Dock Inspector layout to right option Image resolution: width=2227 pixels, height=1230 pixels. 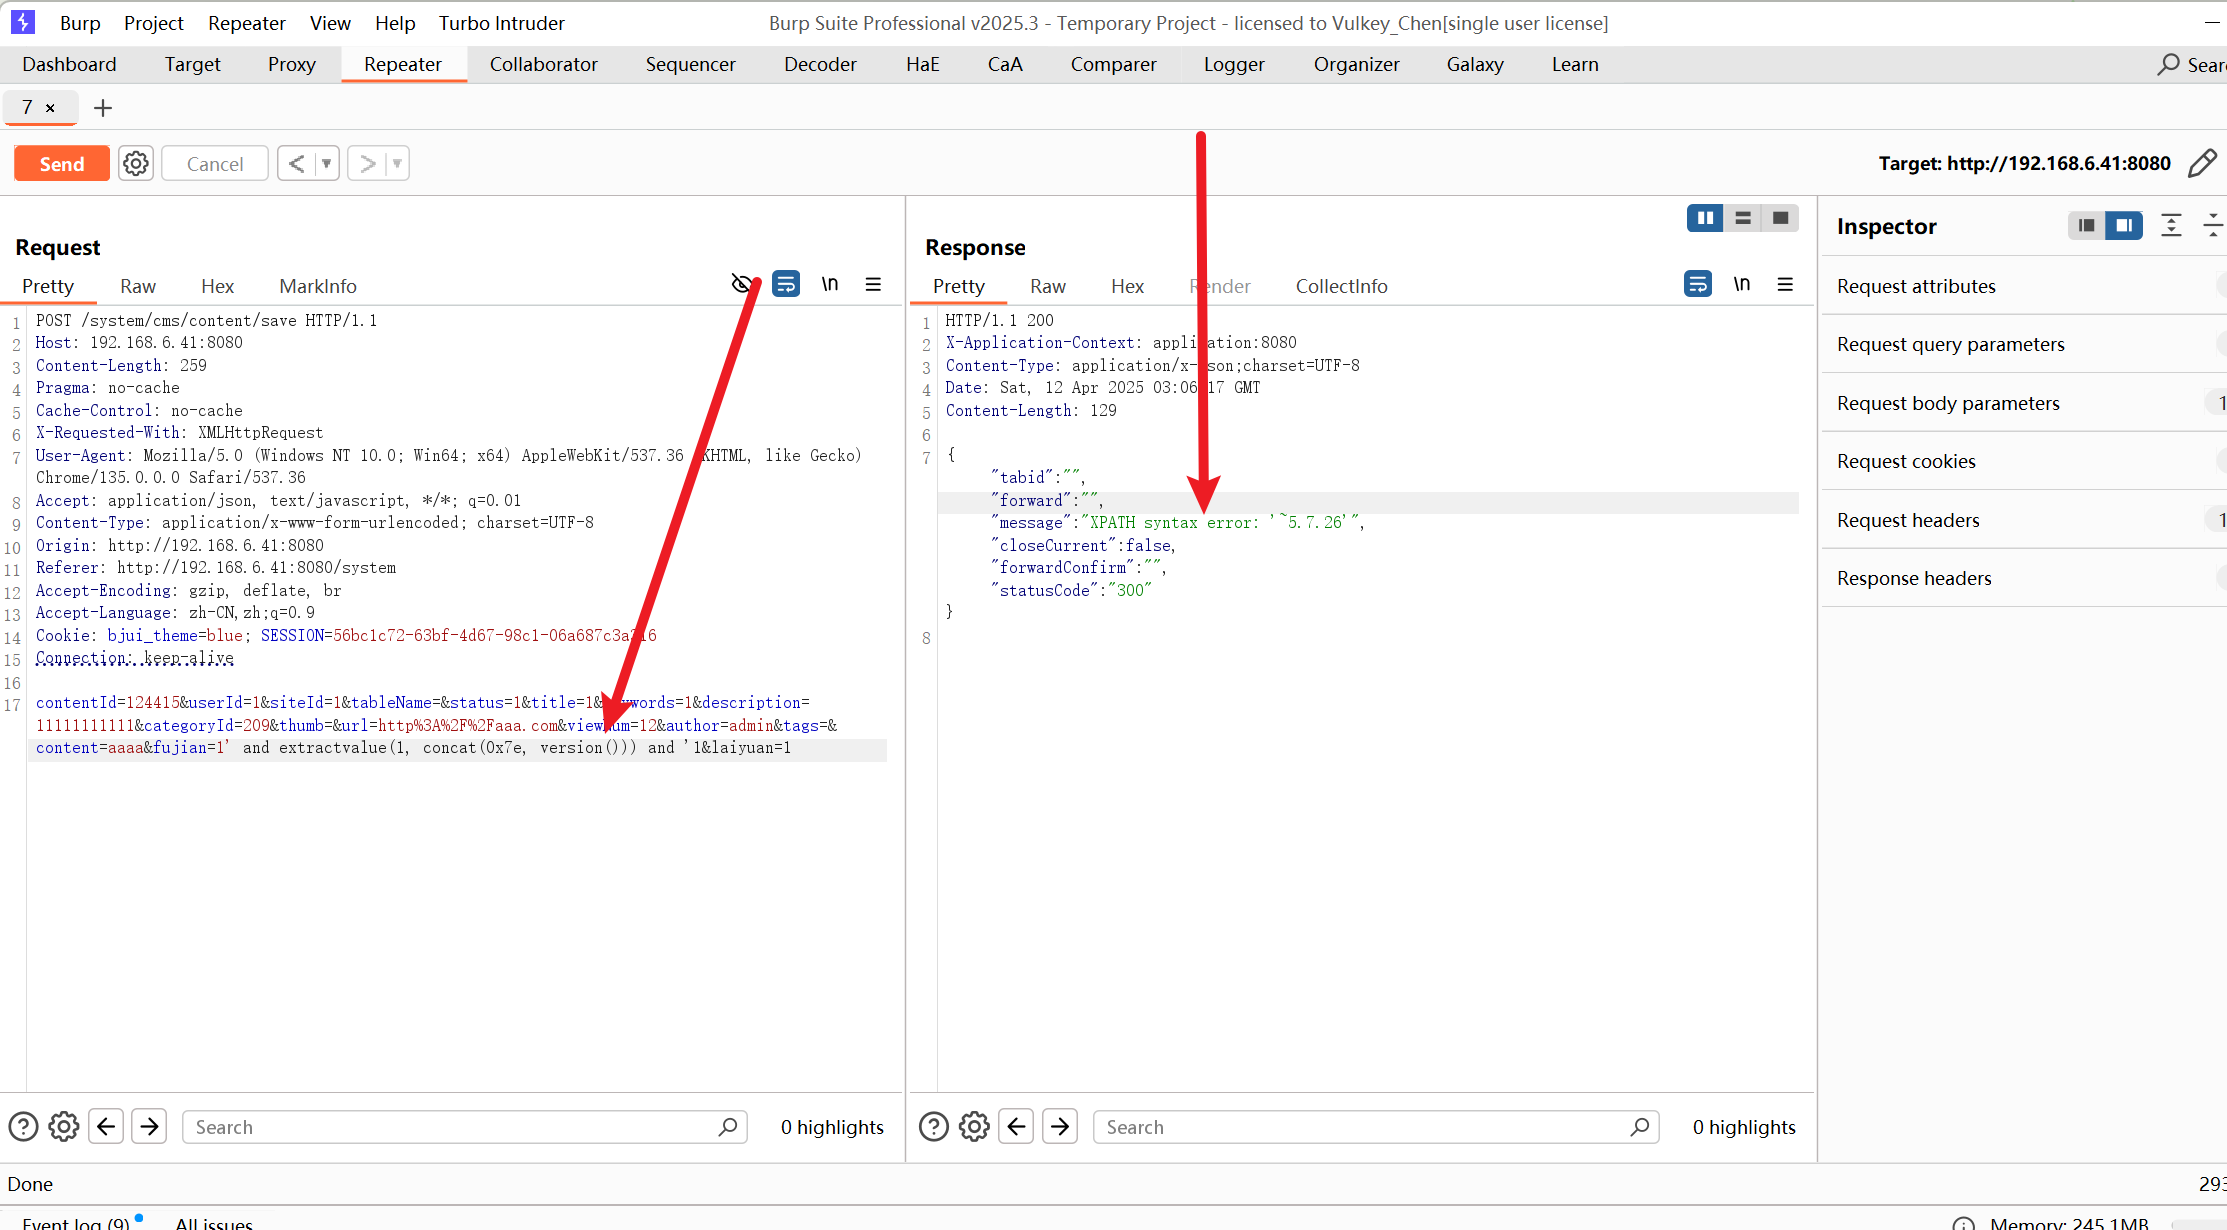pyautogui.click(x=2123, y=225)
